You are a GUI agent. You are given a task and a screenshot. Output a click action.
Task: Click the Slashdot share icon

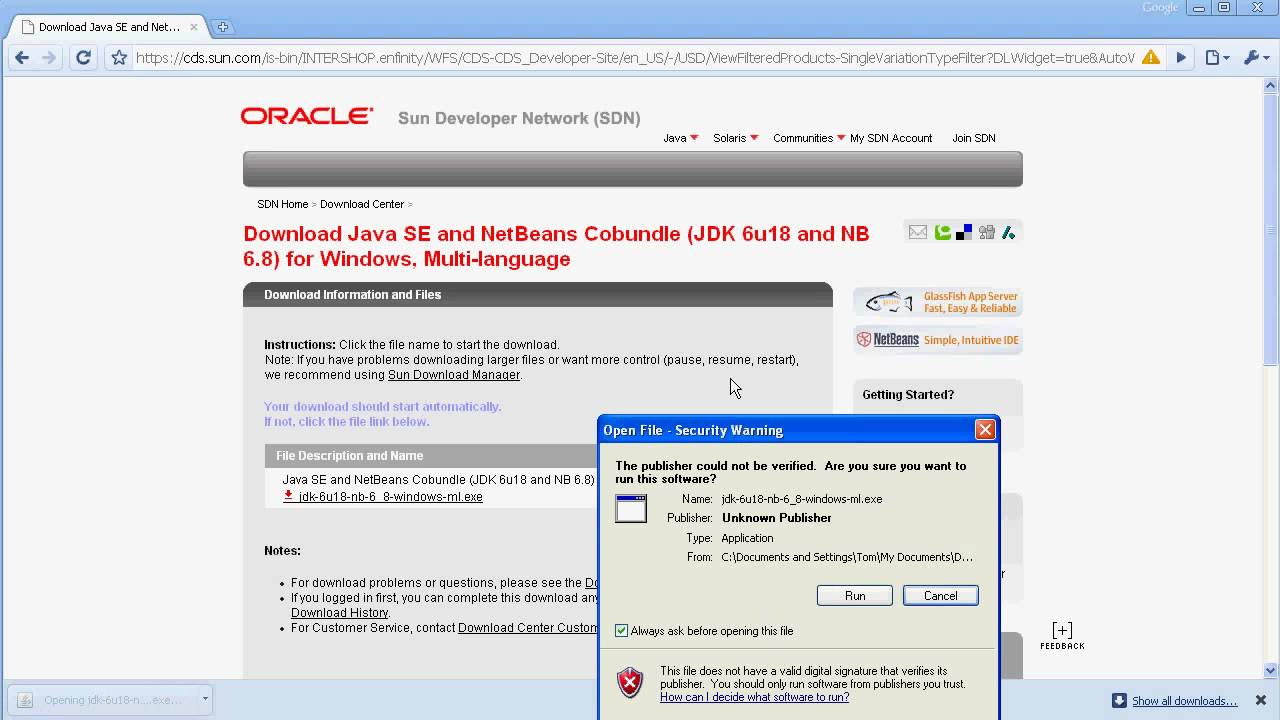[1008, 232]
